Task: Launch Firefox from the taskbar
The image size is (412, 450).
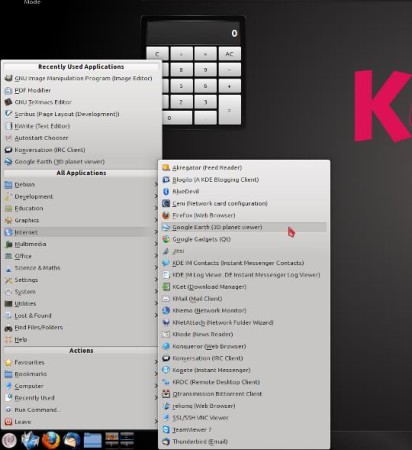Action: tap(51, 440)
